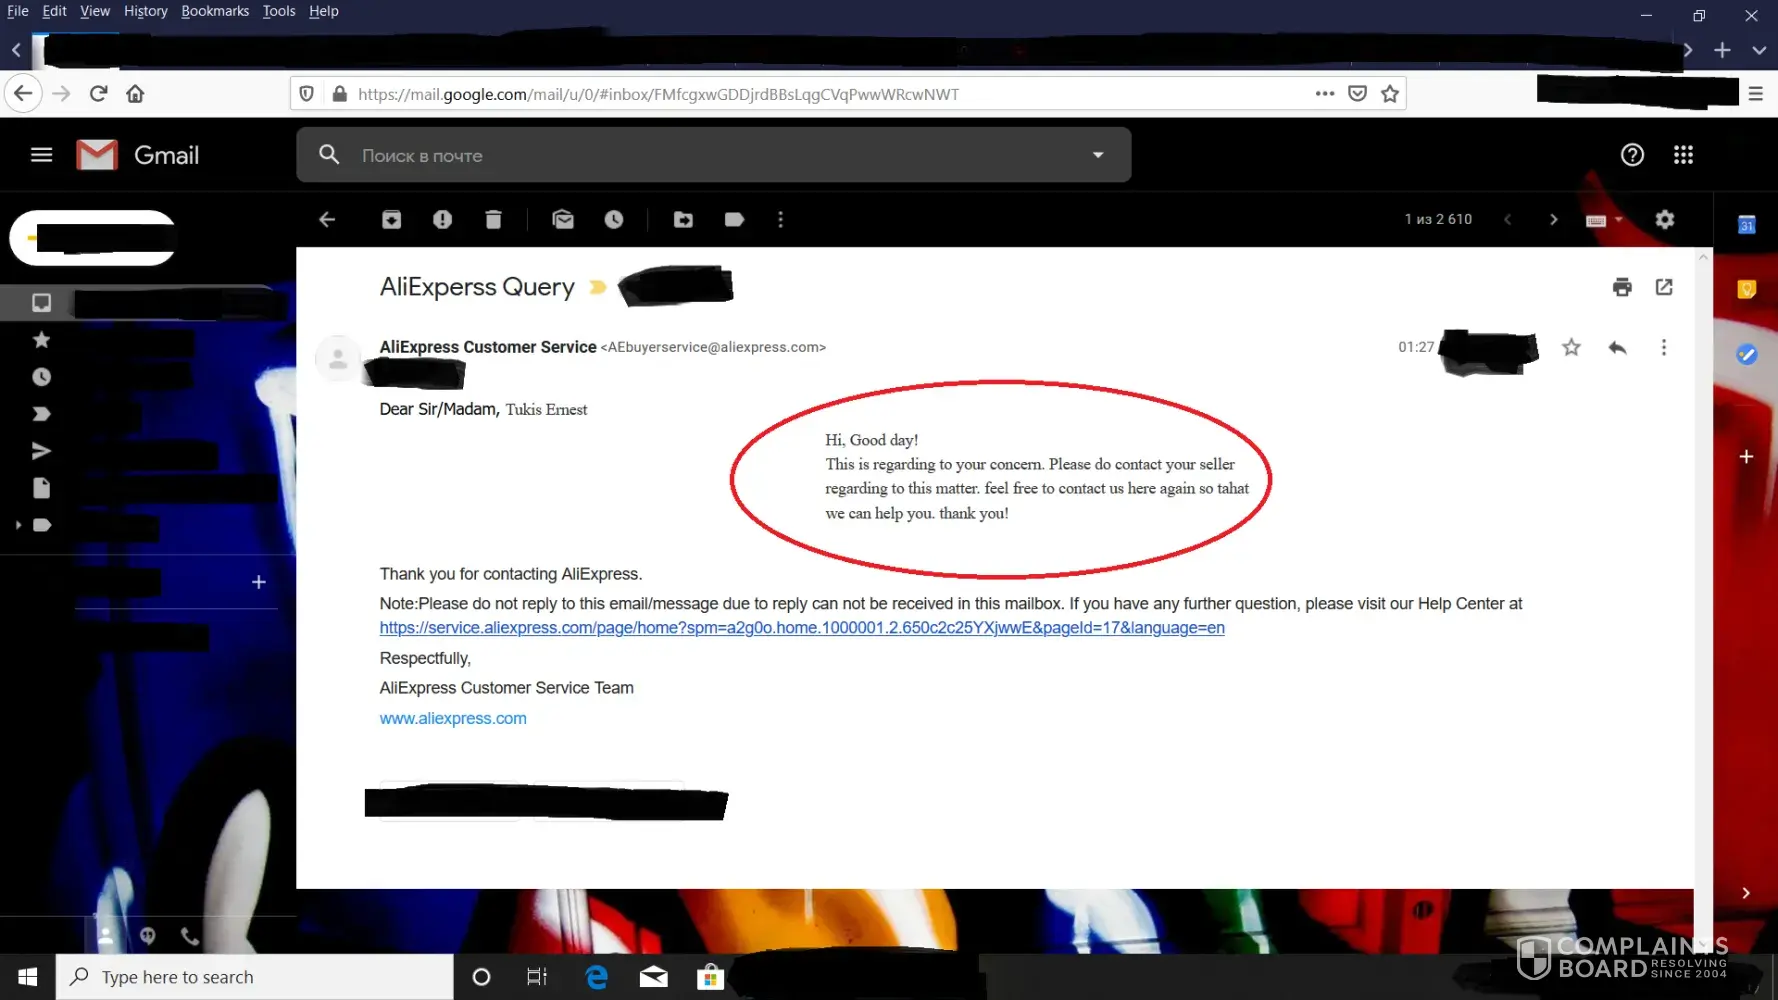1778x1000 pixels.
Task: Open more options for this message
Action: pyautogui.click(x=1664, y=347)
